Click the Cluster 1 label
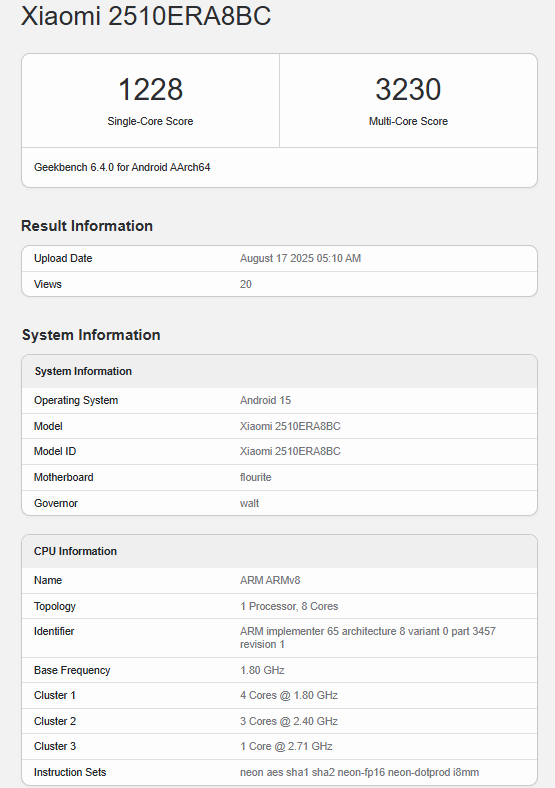Viewport: 555px width, 788px height. (x=55, y=696)
